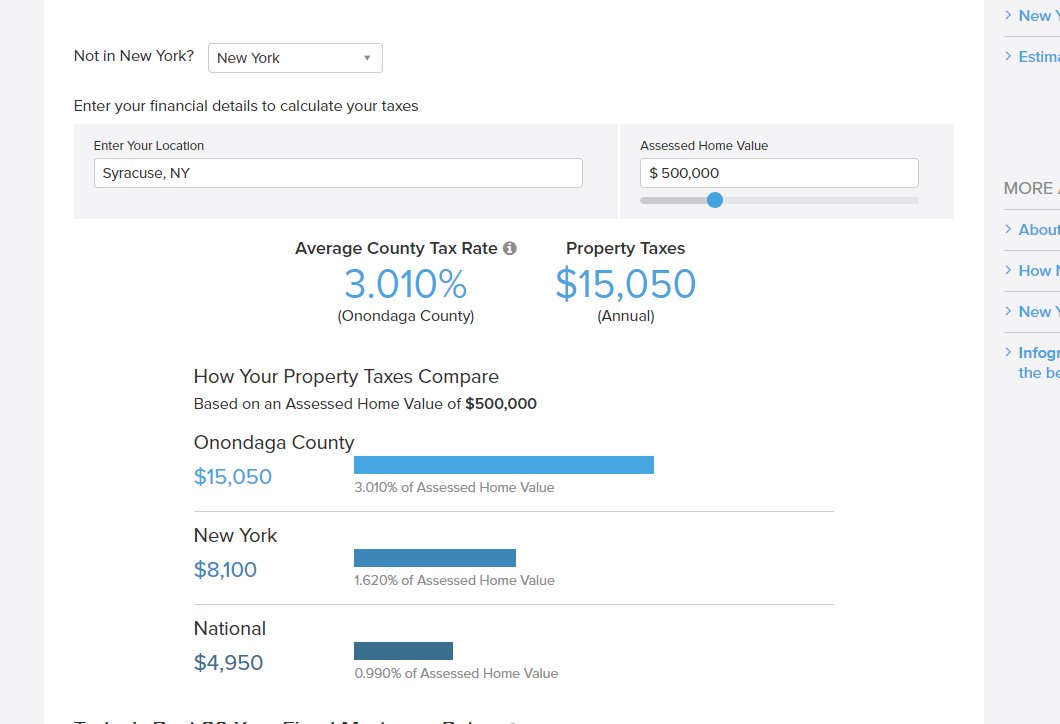Click the chevron icon beside the Estima link
This screenshot has height=724, width=1060.
click(x=1008, y=56)
